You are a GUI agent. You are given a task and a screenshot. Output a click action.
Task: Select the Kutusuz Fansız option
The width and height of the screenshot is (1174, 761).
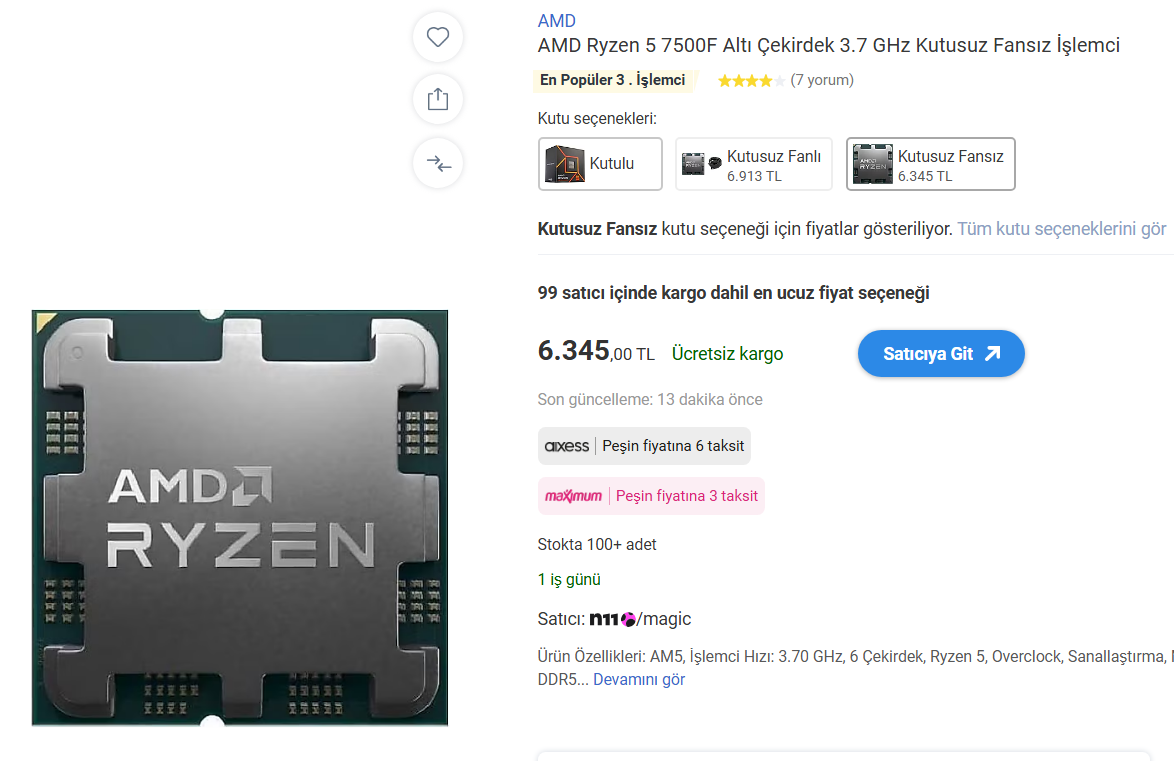pyautogui.click(x=931, y=164)
